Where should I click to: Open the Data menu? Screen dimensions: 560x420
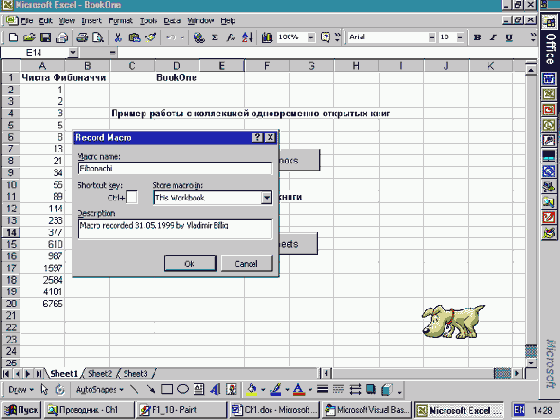coord(172,21)
